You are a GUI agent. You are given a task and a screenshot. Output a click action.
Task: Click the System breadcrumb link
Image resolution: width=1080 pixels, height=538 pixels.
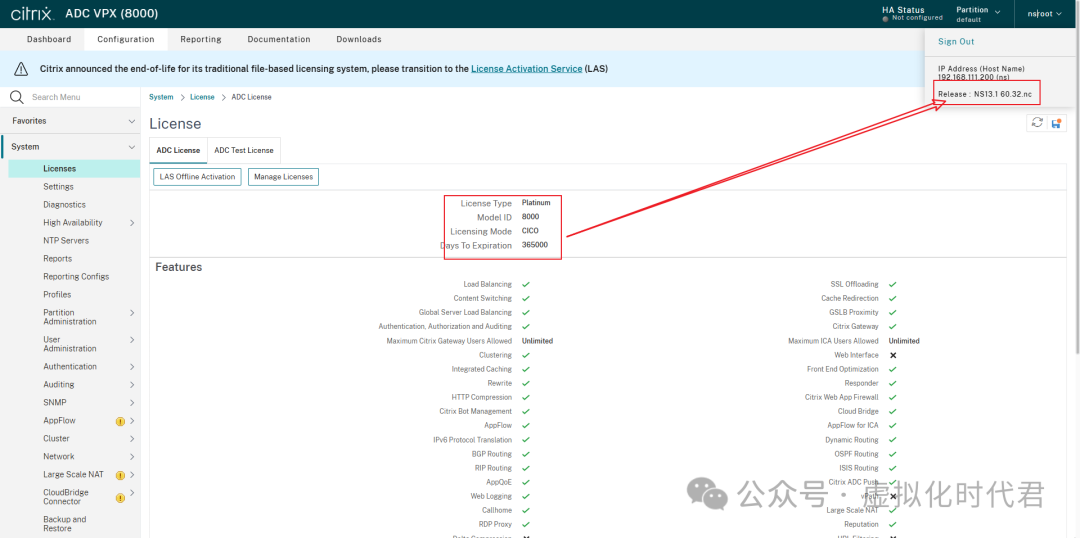161,97
